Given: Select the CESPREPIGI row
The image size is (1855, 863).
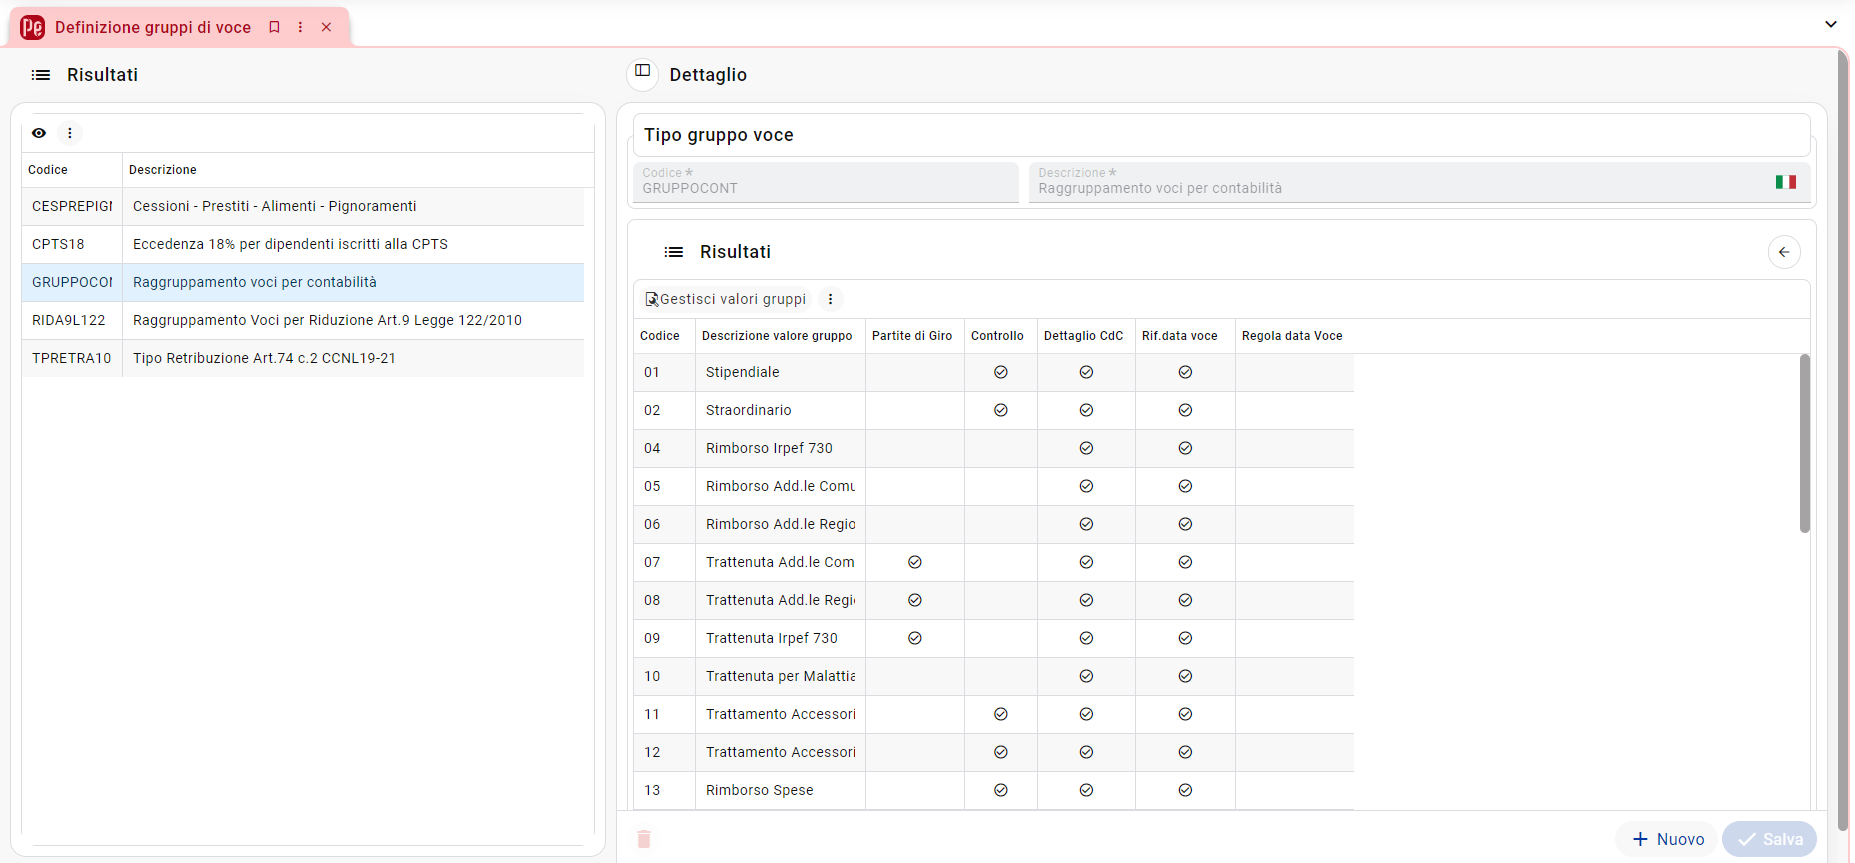Looking at the screenshot, I should click(303, 206).
